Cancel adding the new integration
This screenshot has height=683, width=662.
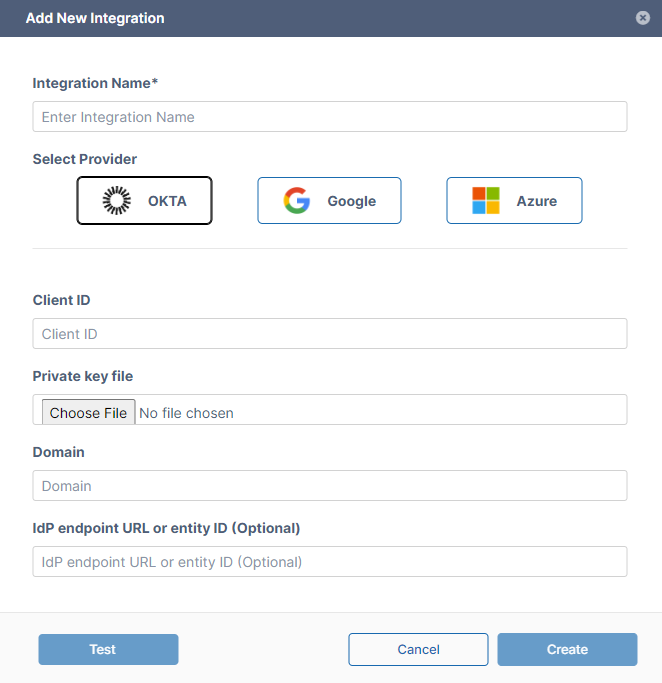coord(418,649)
